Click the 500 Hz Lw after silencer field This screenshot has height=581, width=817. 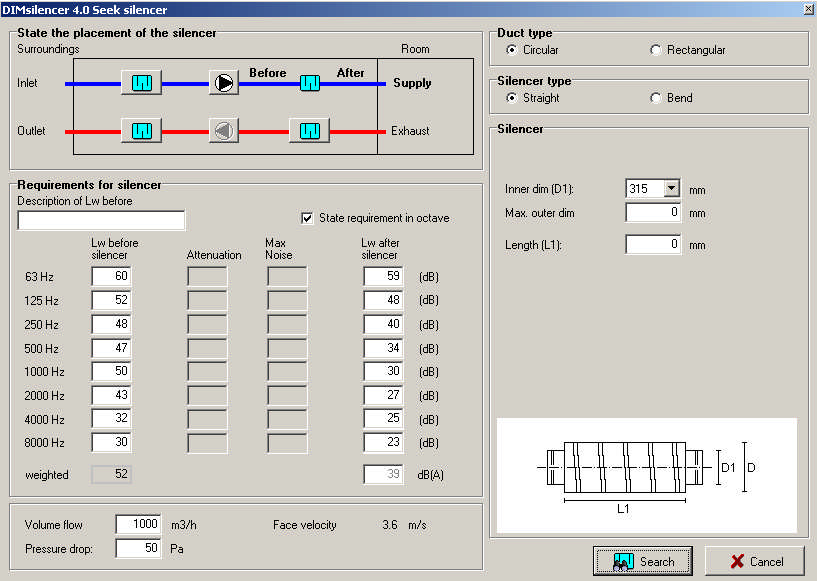(x=383, y=348)
